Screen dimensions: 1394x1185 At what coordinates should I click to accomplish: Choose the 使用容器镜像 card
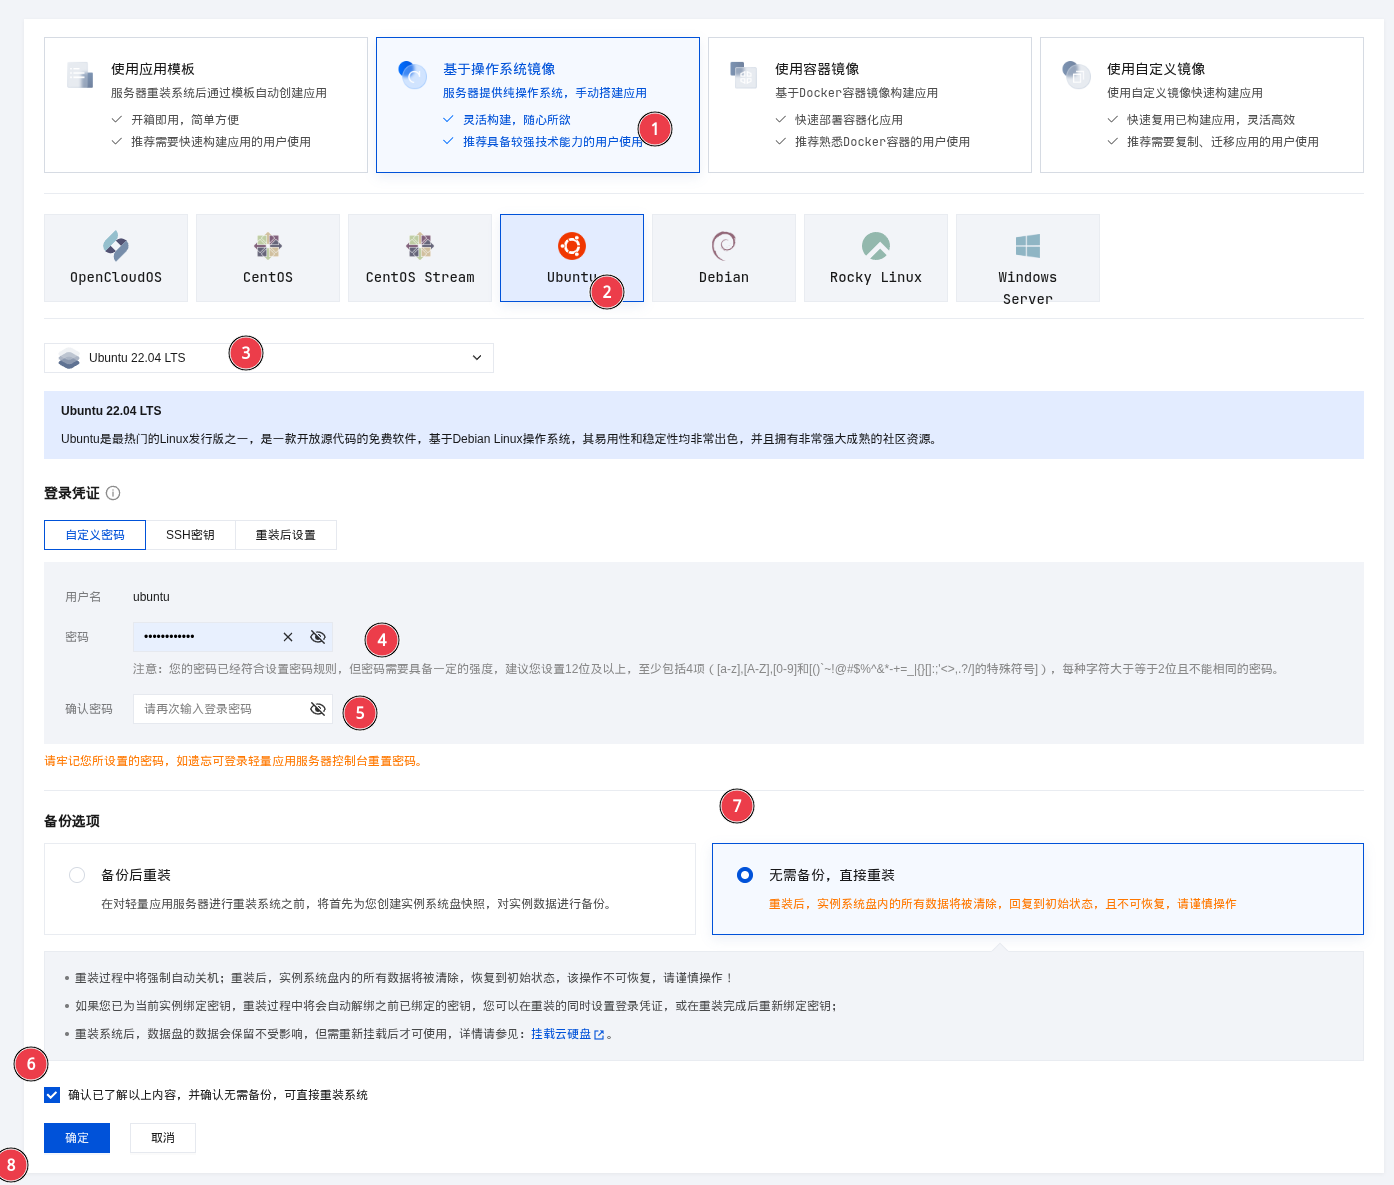(x=869, y=105)
